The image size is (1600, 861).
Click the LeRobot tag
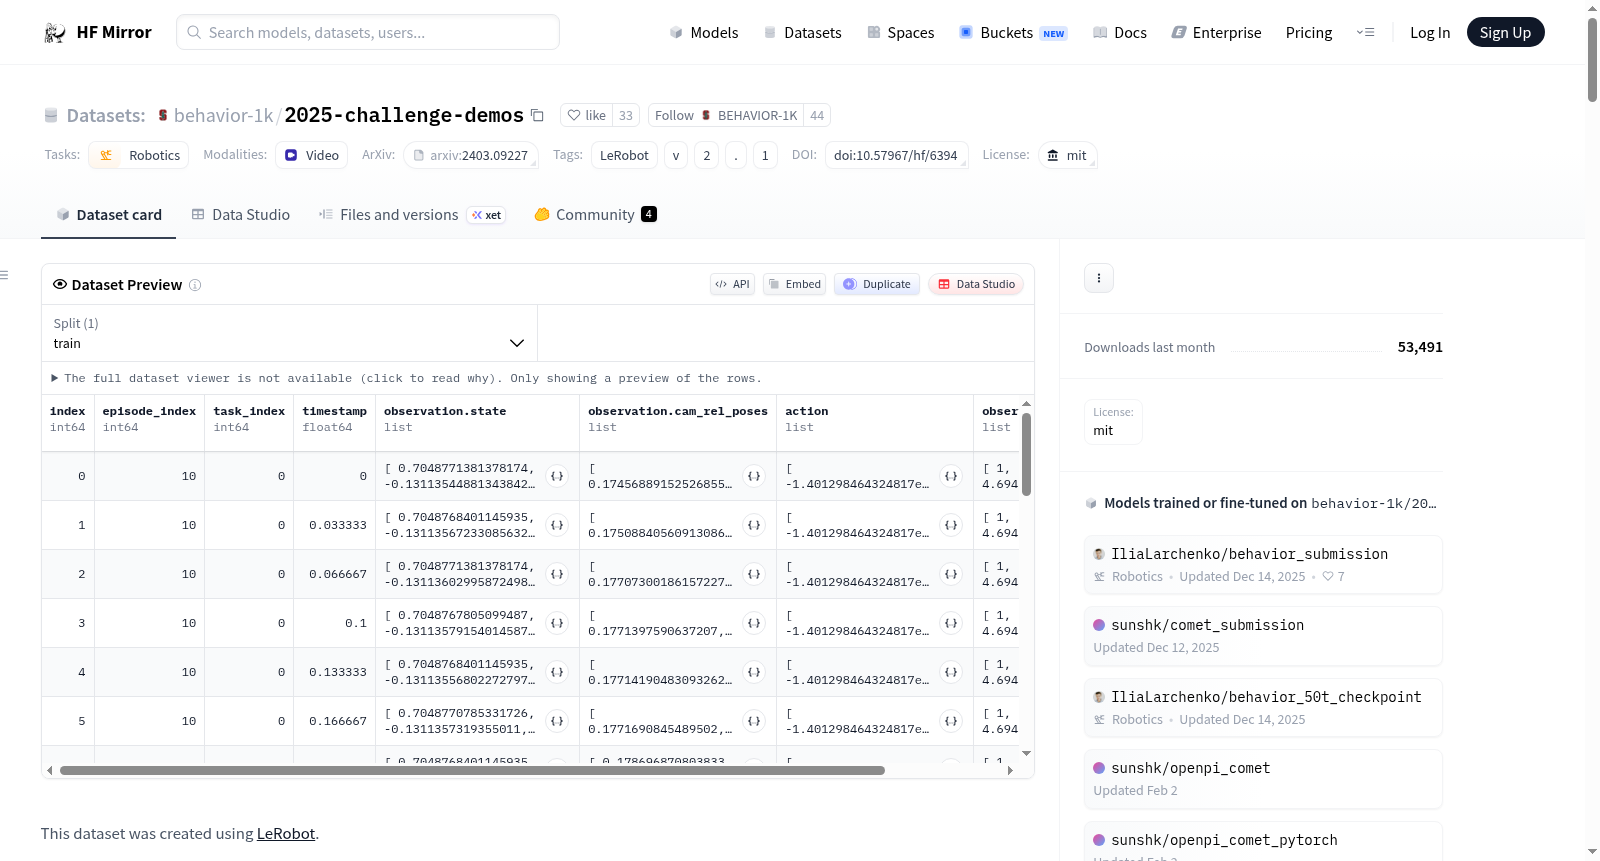click(624, 155)
